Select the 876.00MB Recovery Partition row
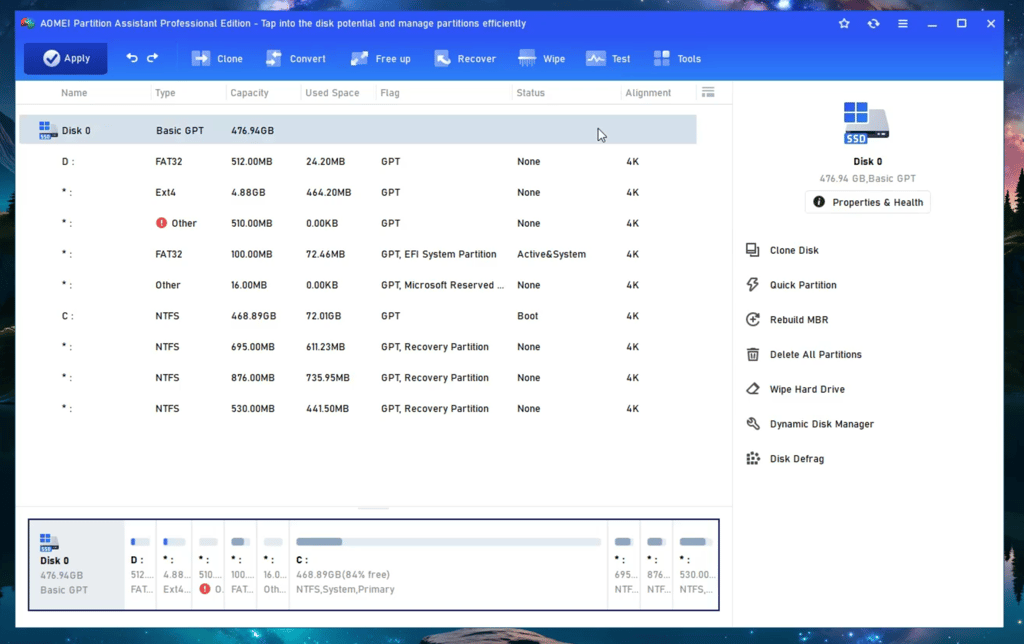This screenshot has width=1024, height=644. [358, 378]
